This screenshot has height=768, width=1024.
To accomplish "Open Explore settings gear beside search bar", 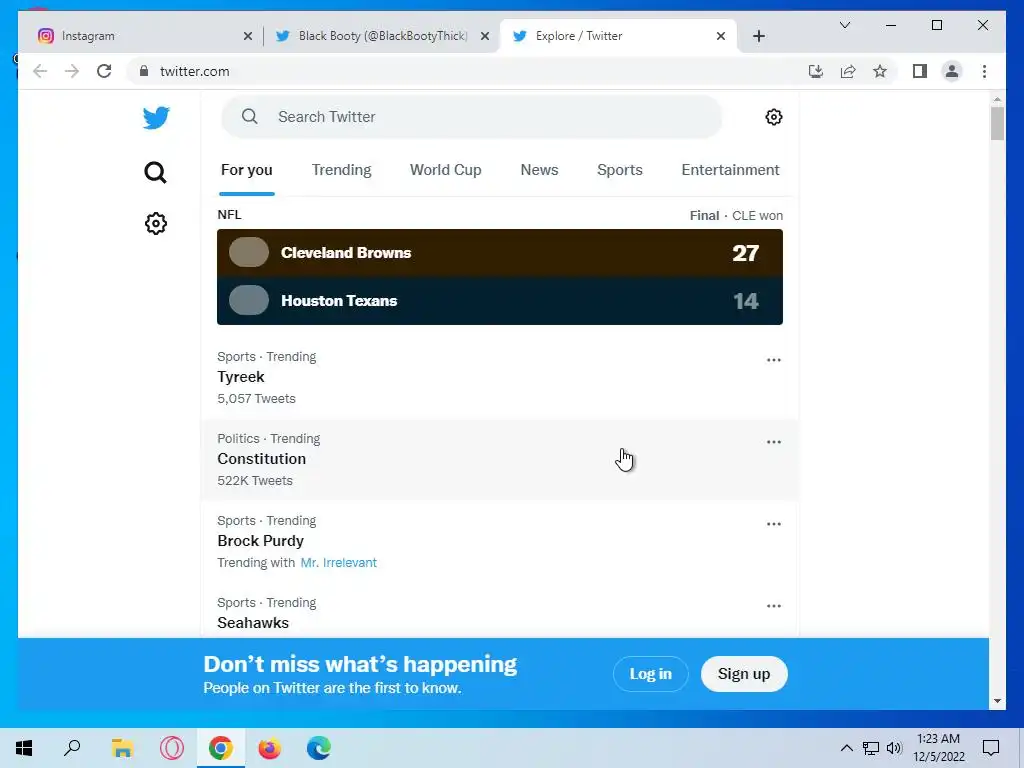I will 773,117.
